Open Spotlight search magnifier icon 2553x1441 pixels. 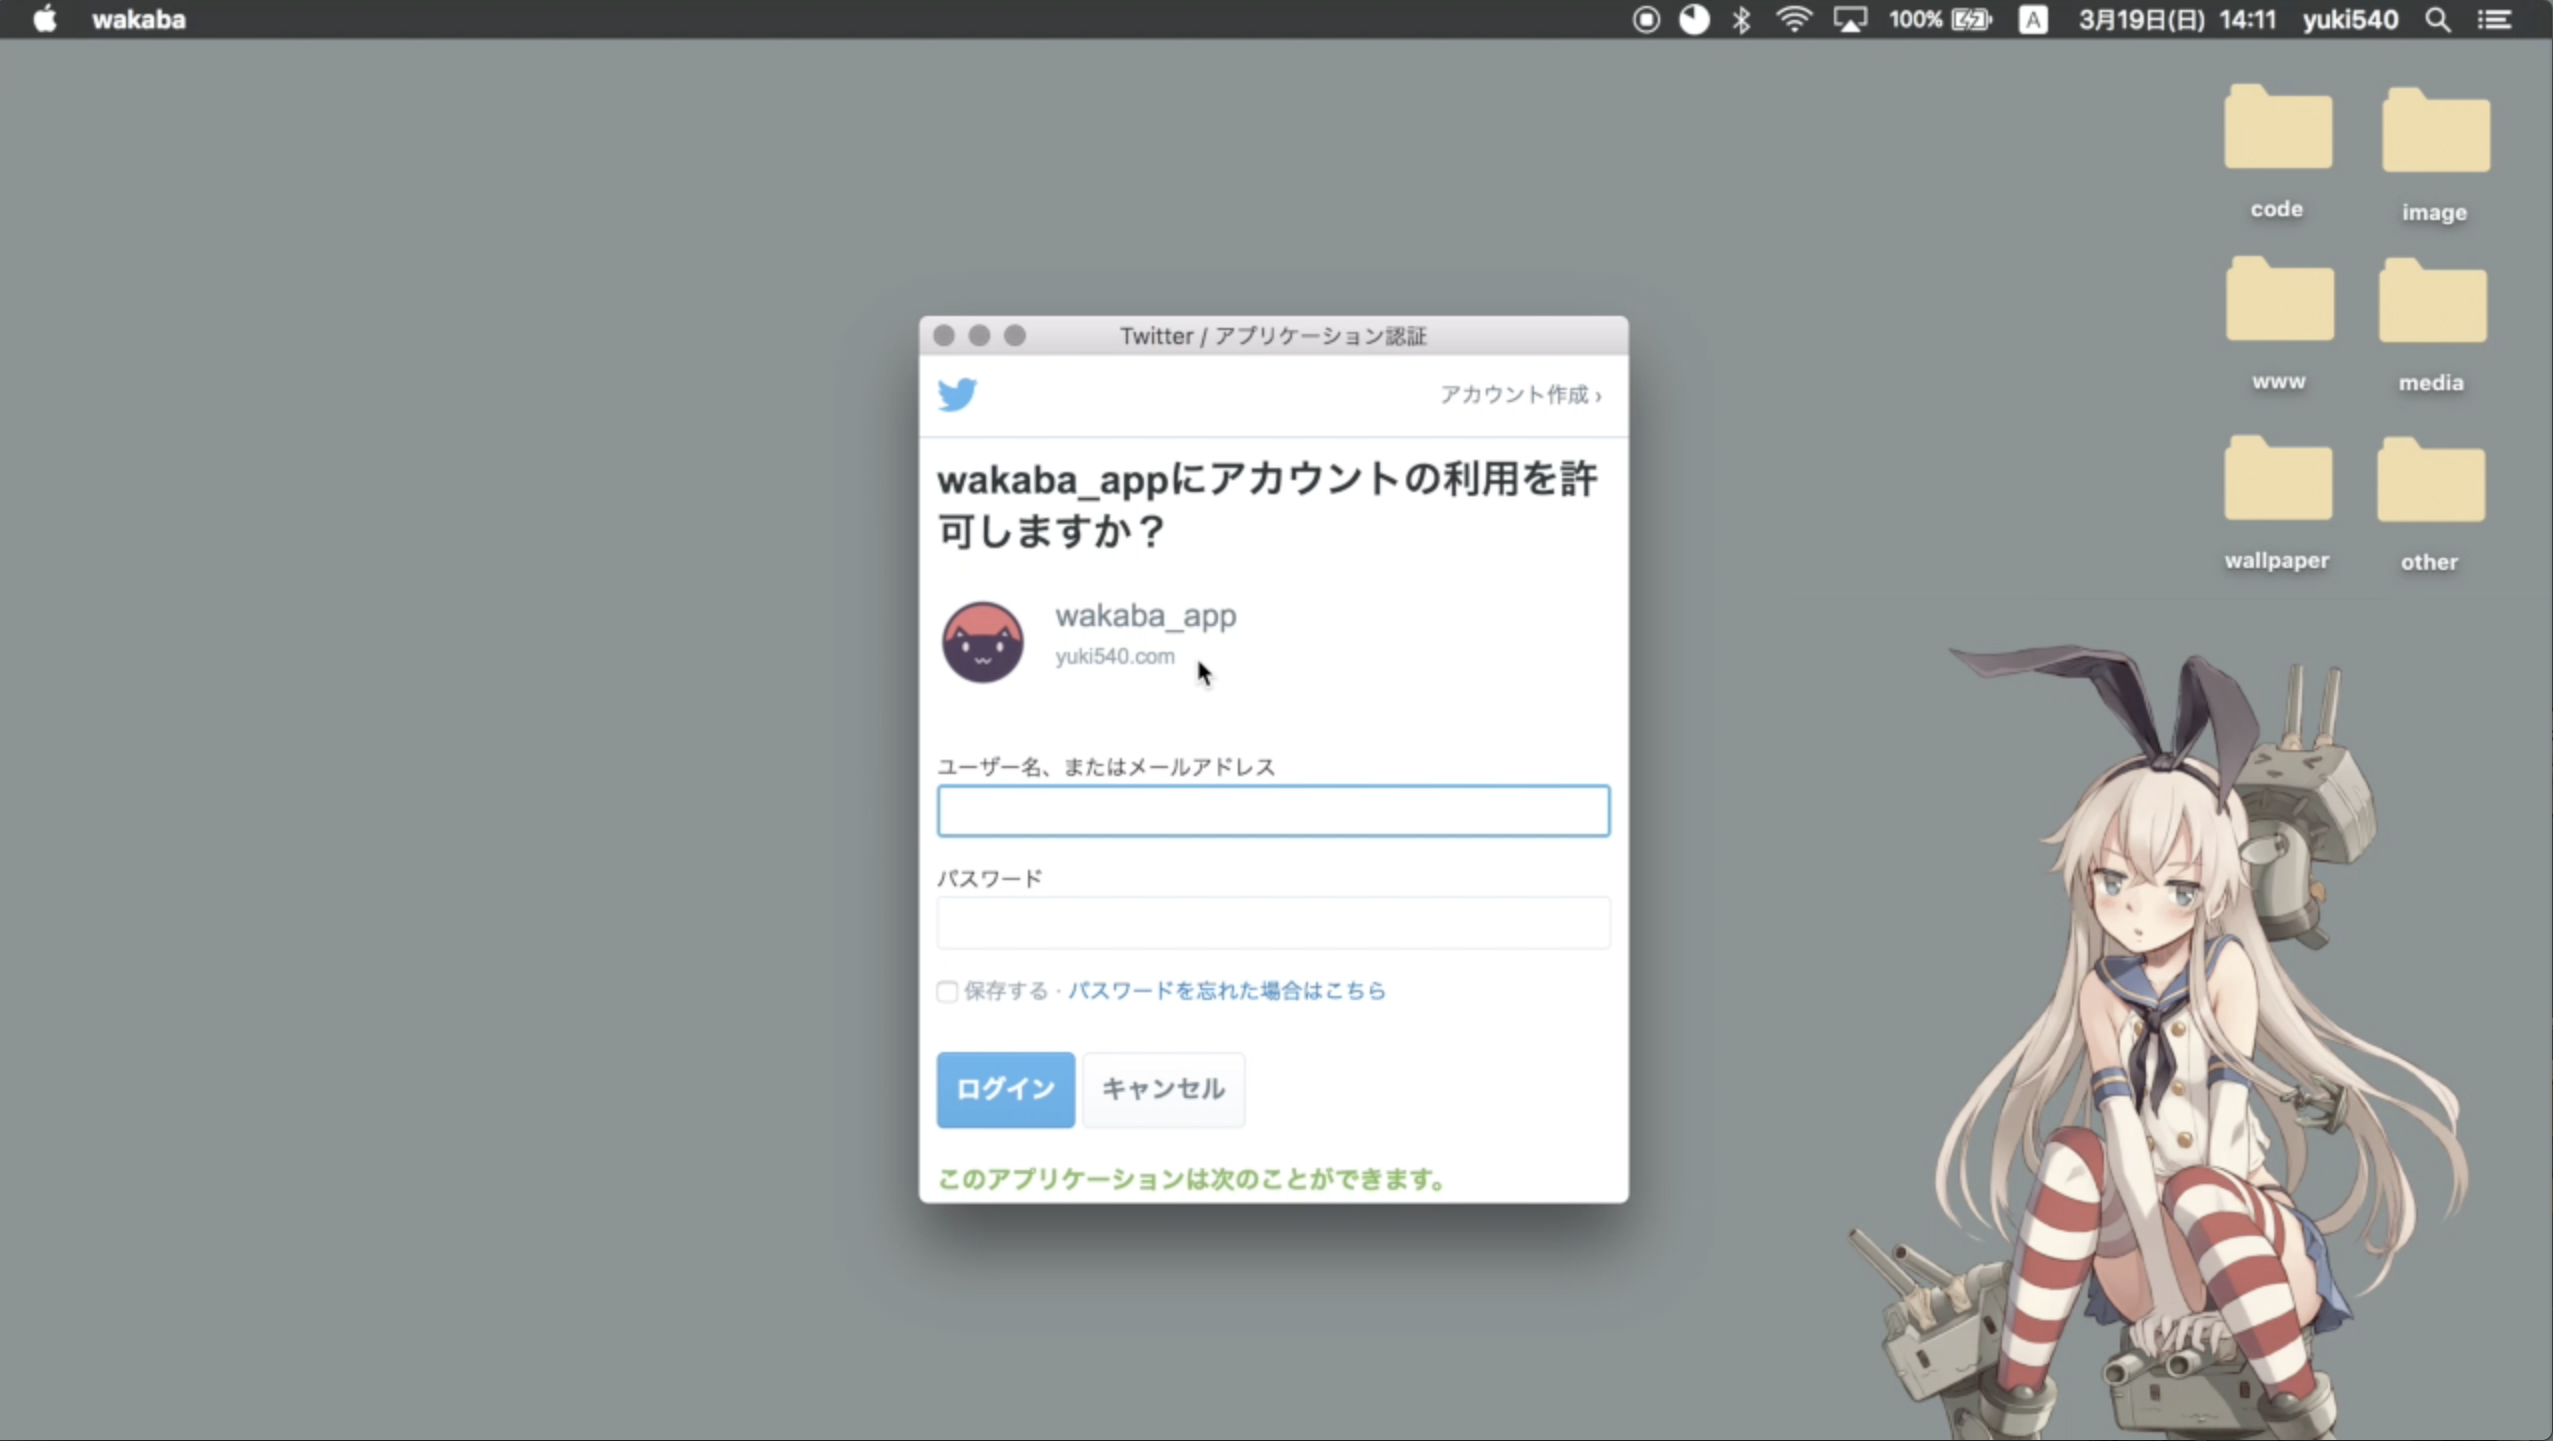[x=2437, y=20]
